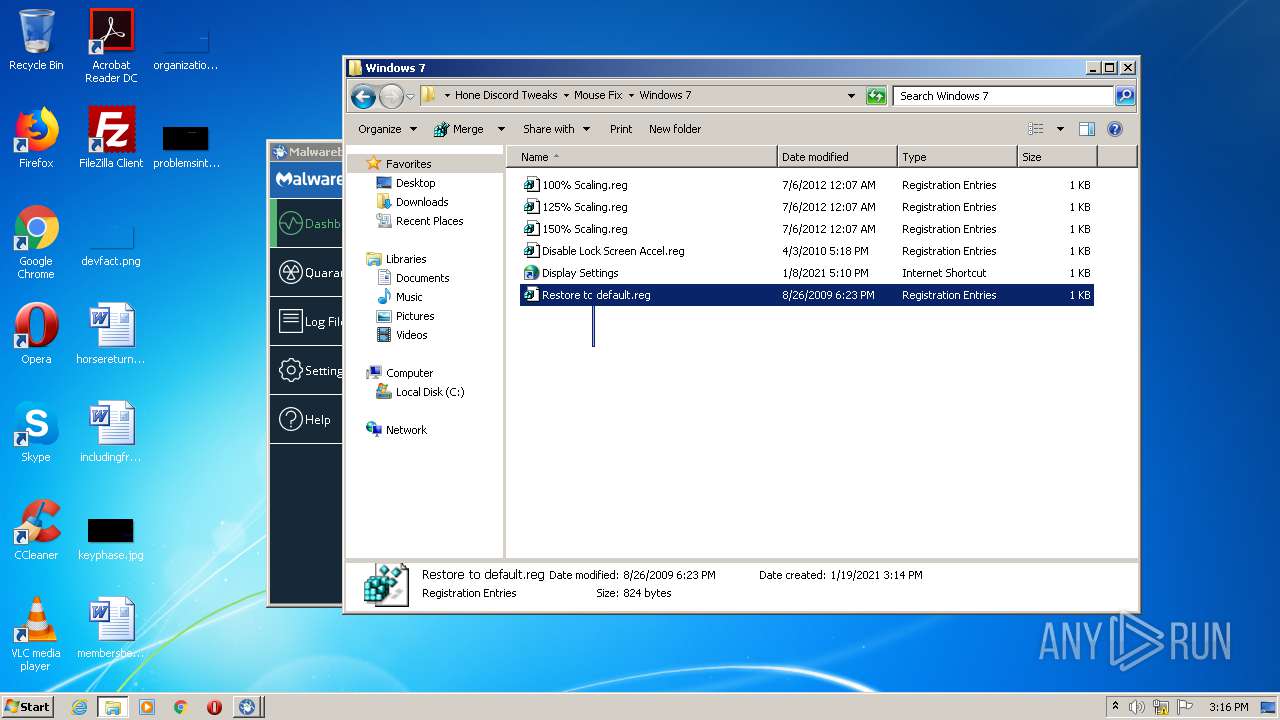Image resolution: width=1280 pixels, height=720 pixels.
Task: Click the Explorer Forward navigation button
Action: coord(390,96)
